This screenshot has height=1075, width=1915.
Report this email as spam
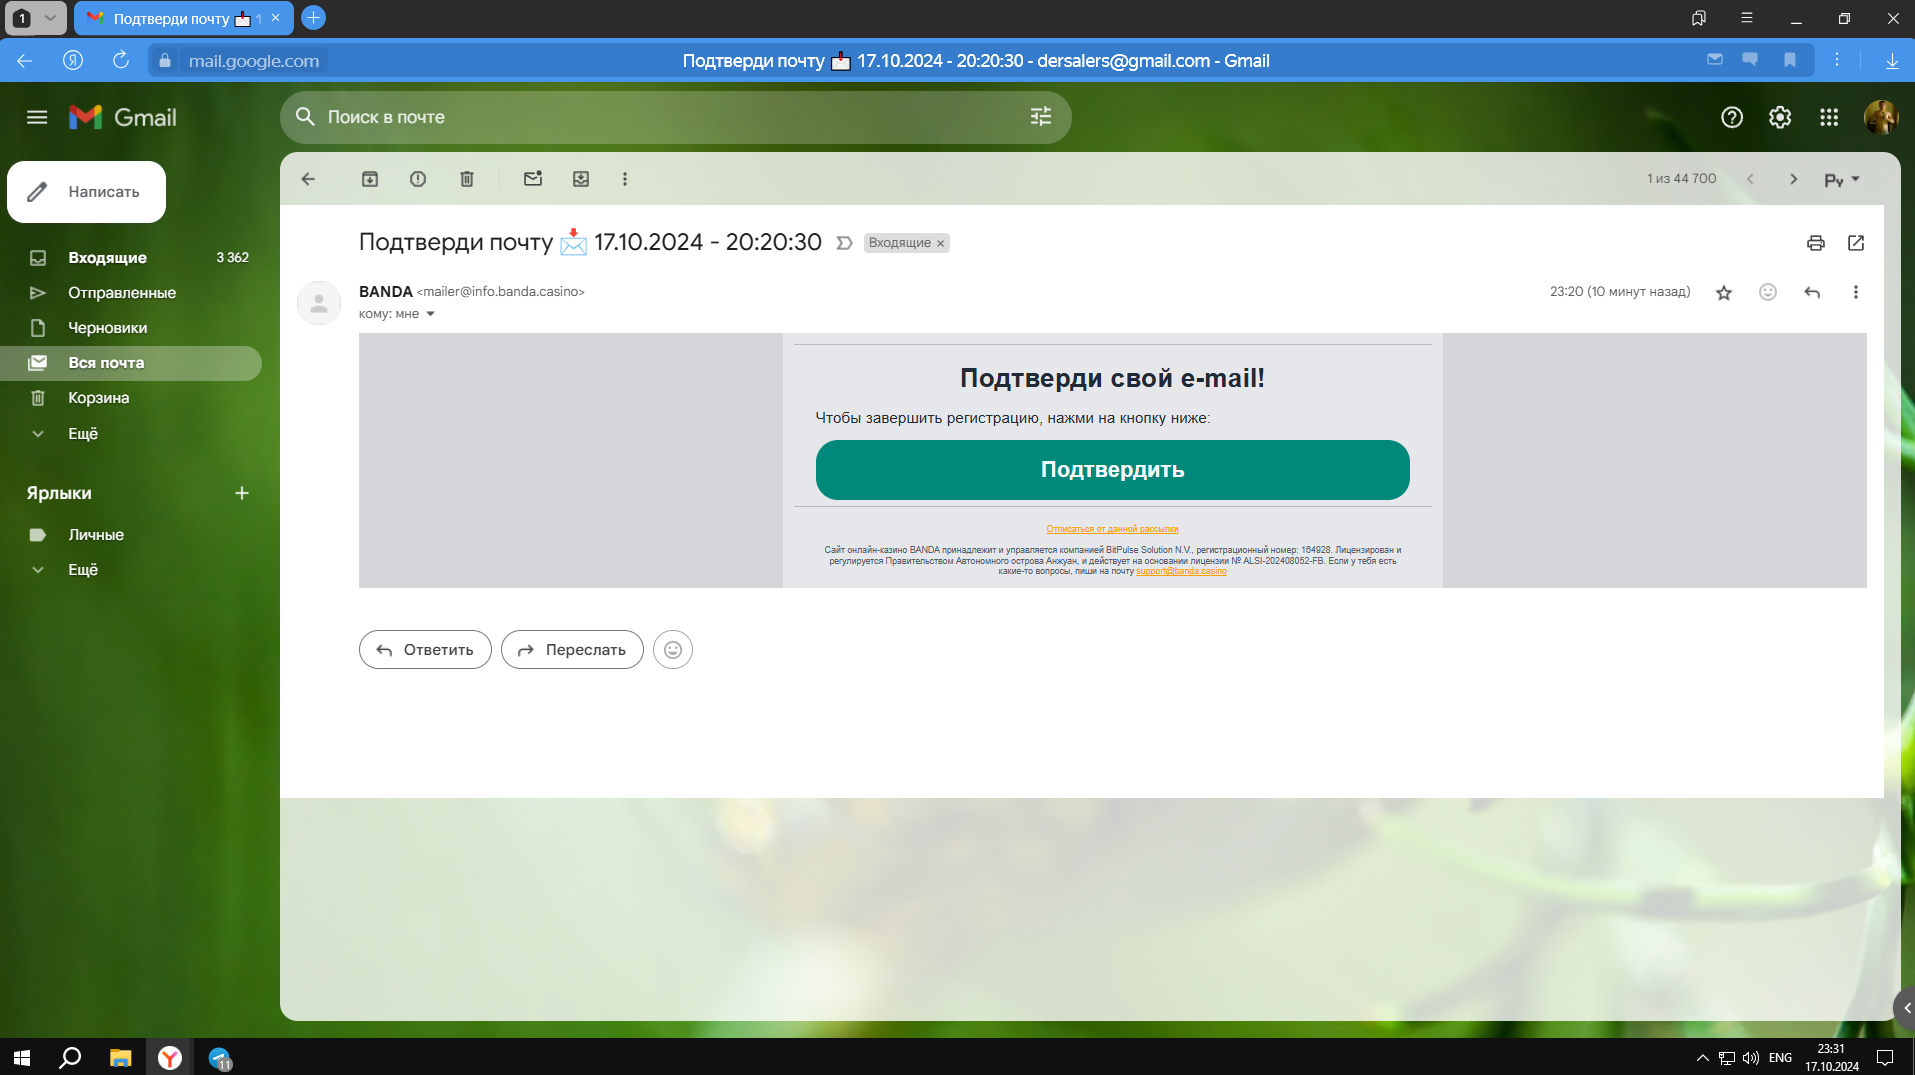click(418, 179)
